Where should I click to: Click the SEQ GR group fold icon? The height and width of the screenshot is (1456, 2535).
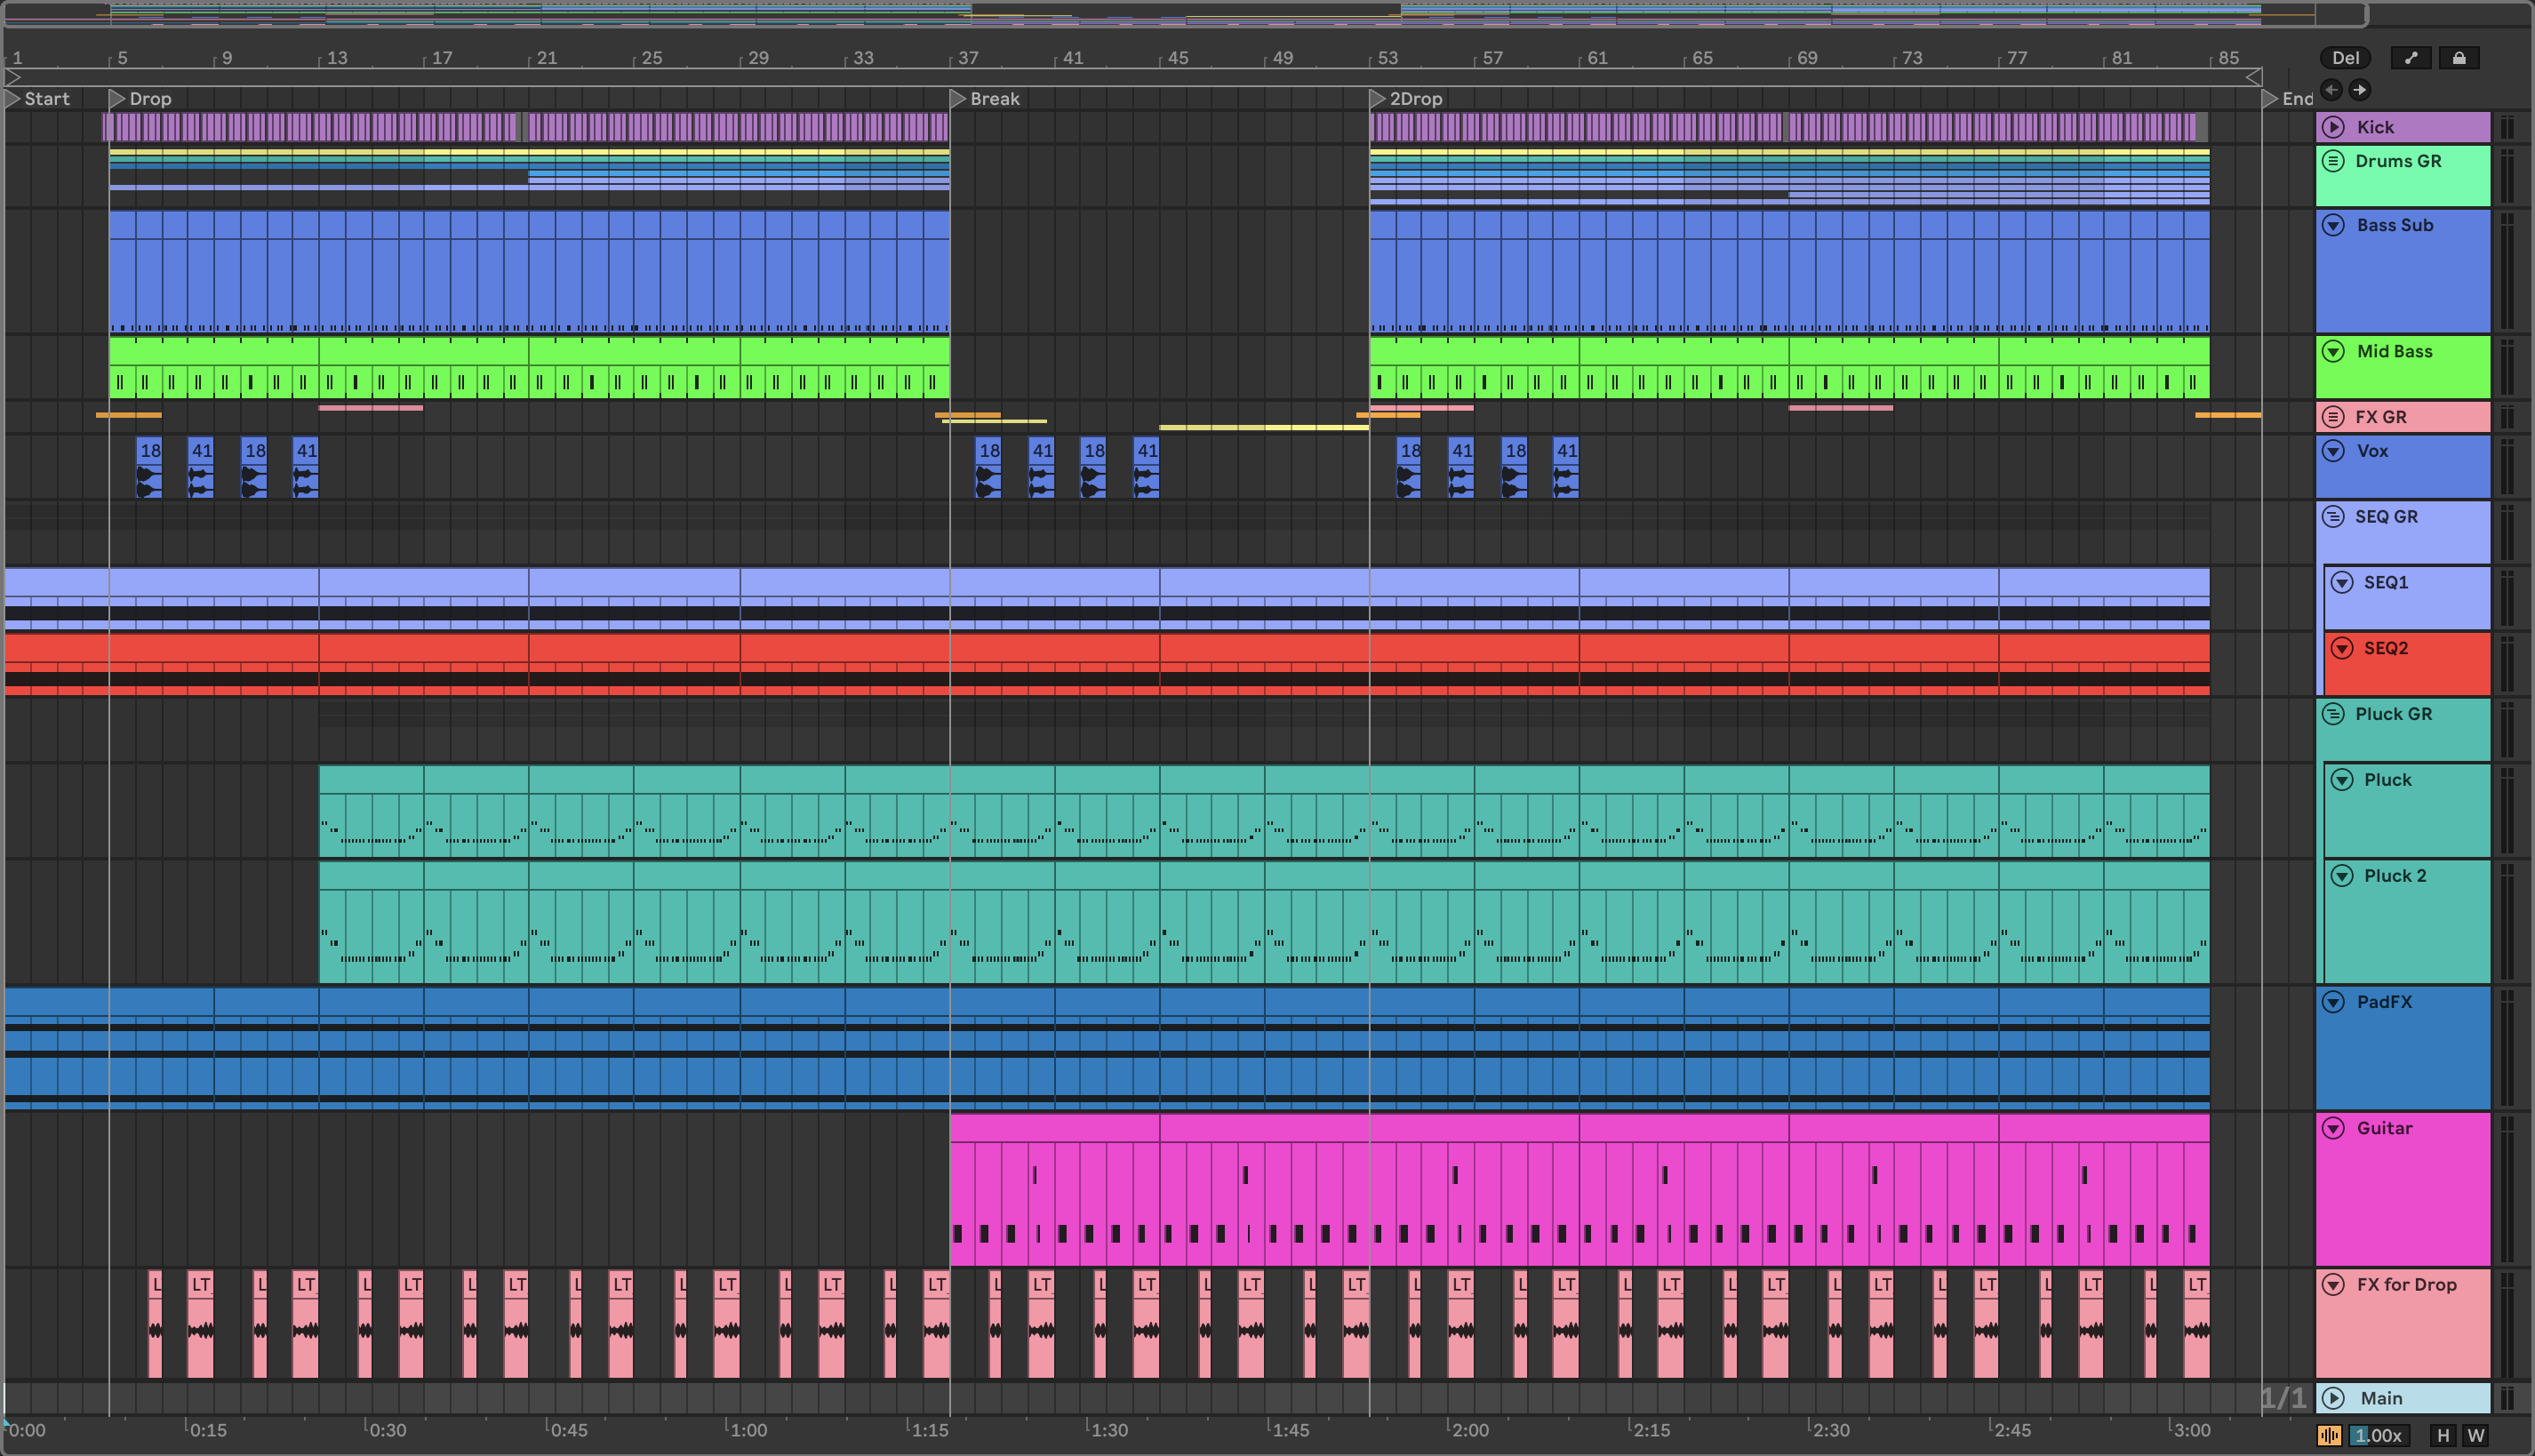coord(2333,517)
